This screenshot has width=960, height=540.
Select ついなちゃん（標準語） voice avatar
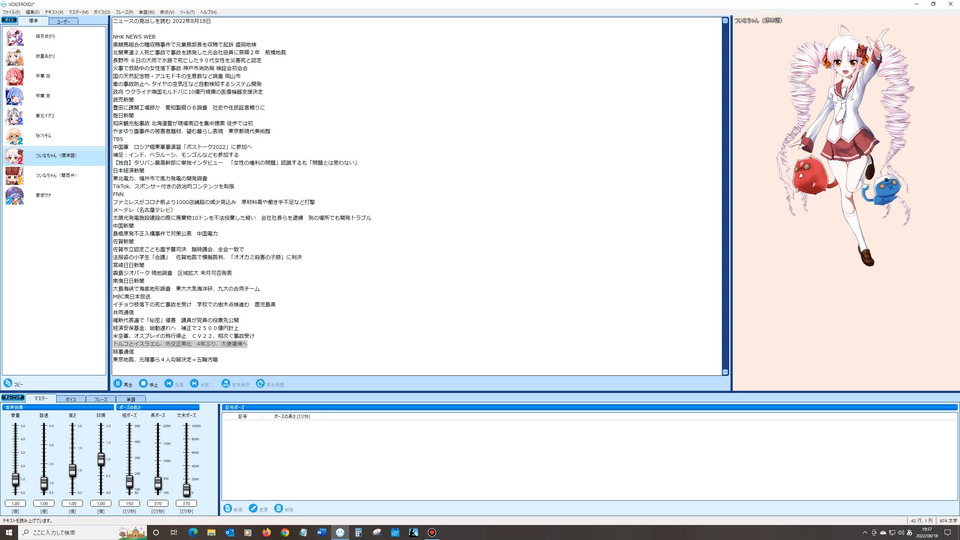click(x=15, y=156)
